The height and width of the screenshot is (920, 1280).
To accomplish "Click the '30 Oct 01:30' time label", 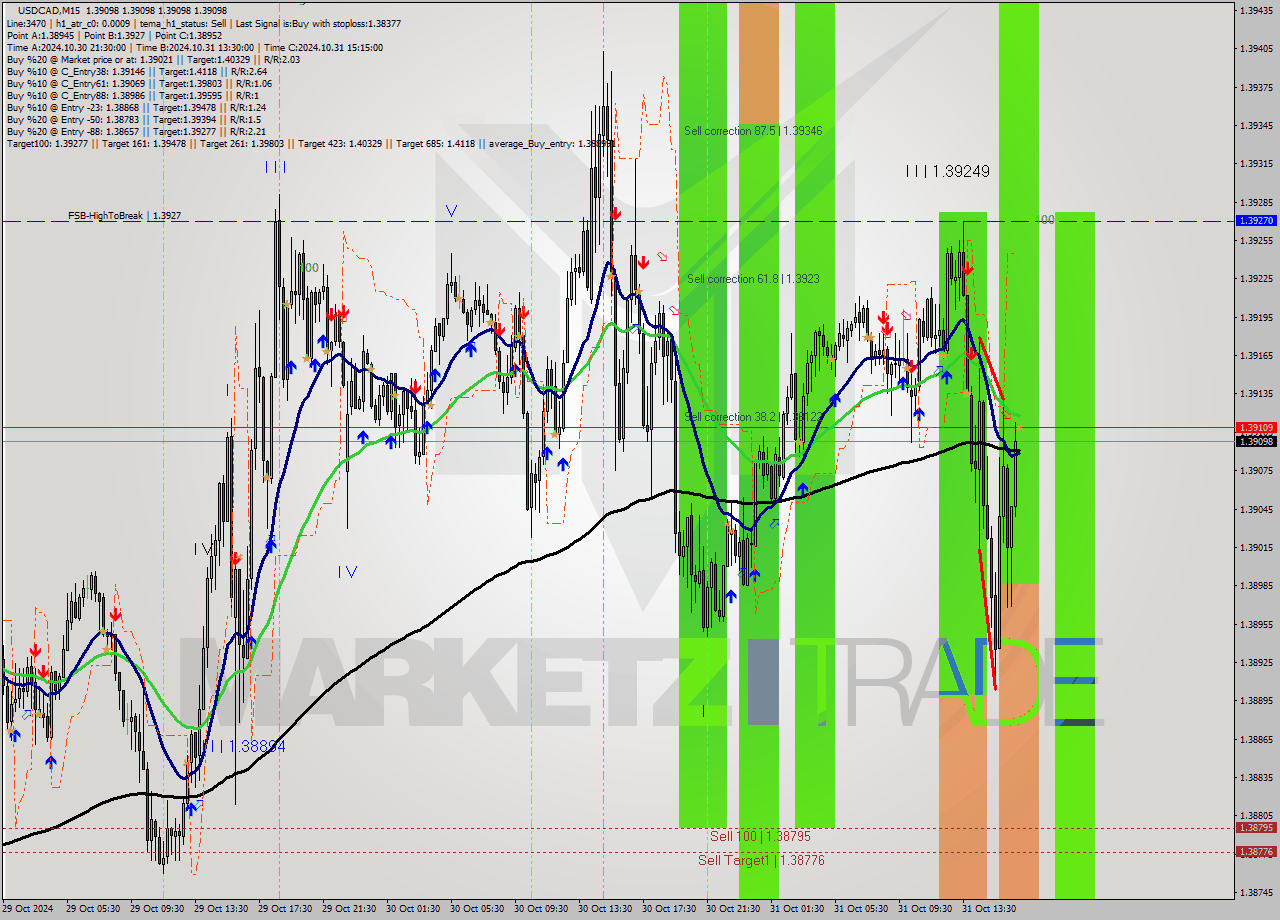I will click(414, 909).
